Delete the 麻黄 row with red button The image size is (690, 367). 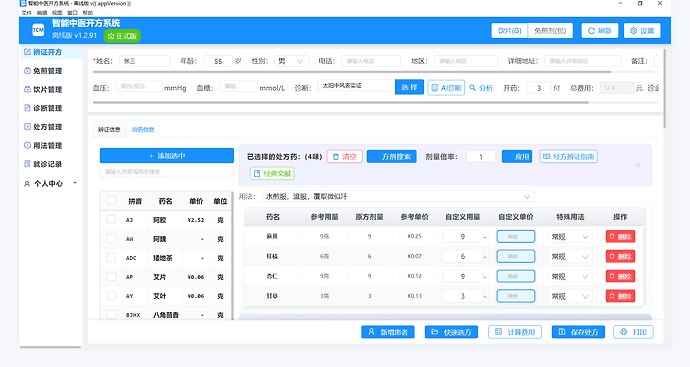pos(620,236)
